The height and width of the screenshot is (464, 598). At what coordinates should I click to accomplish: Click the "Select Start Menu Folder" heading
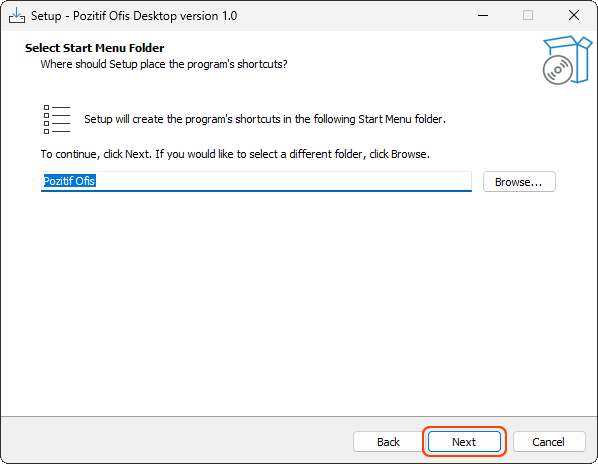point(95,48)
